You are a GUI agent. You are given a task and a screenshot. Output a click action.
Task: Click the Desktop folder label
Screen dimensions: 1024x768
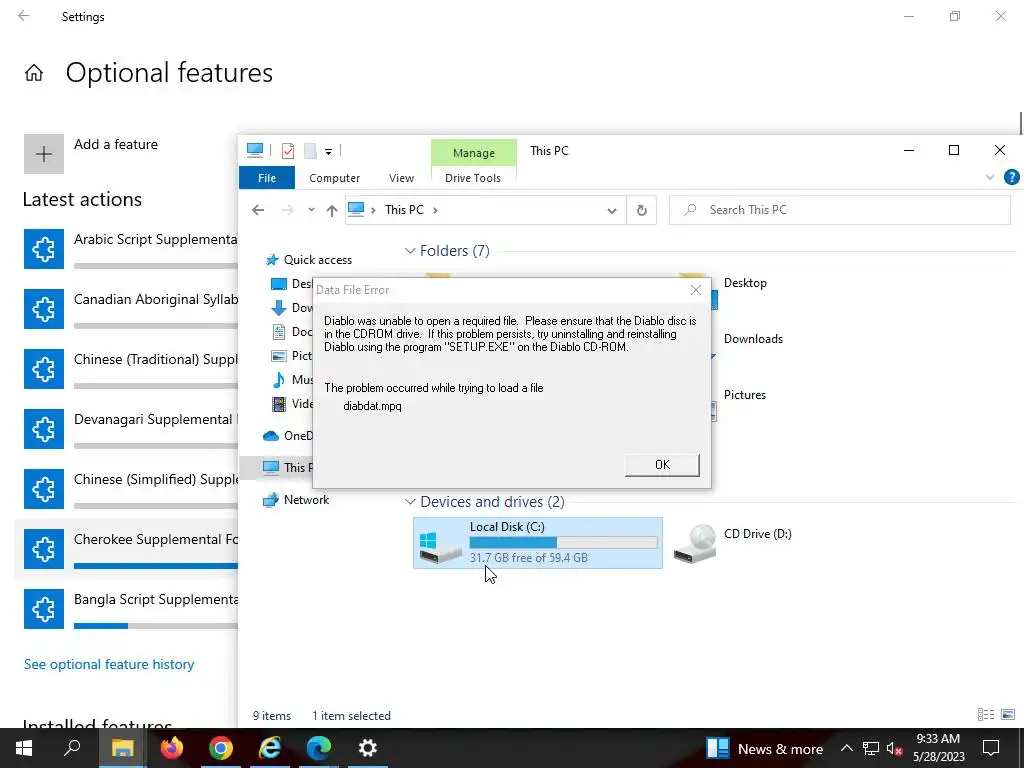tap(745, 283)
